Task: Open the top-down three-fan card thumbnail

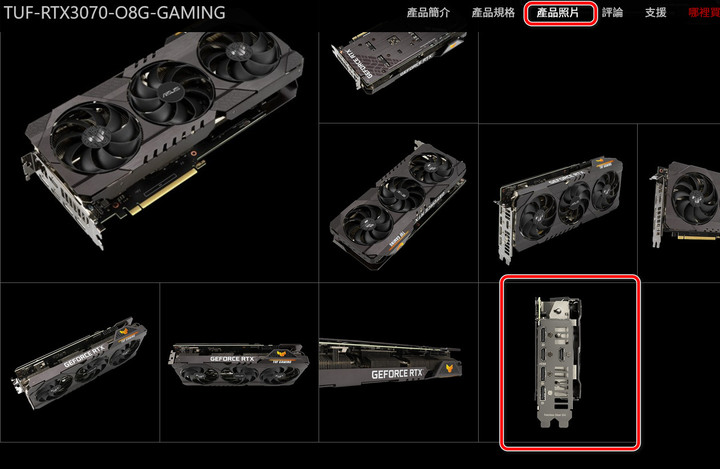Action: point(399,203)
